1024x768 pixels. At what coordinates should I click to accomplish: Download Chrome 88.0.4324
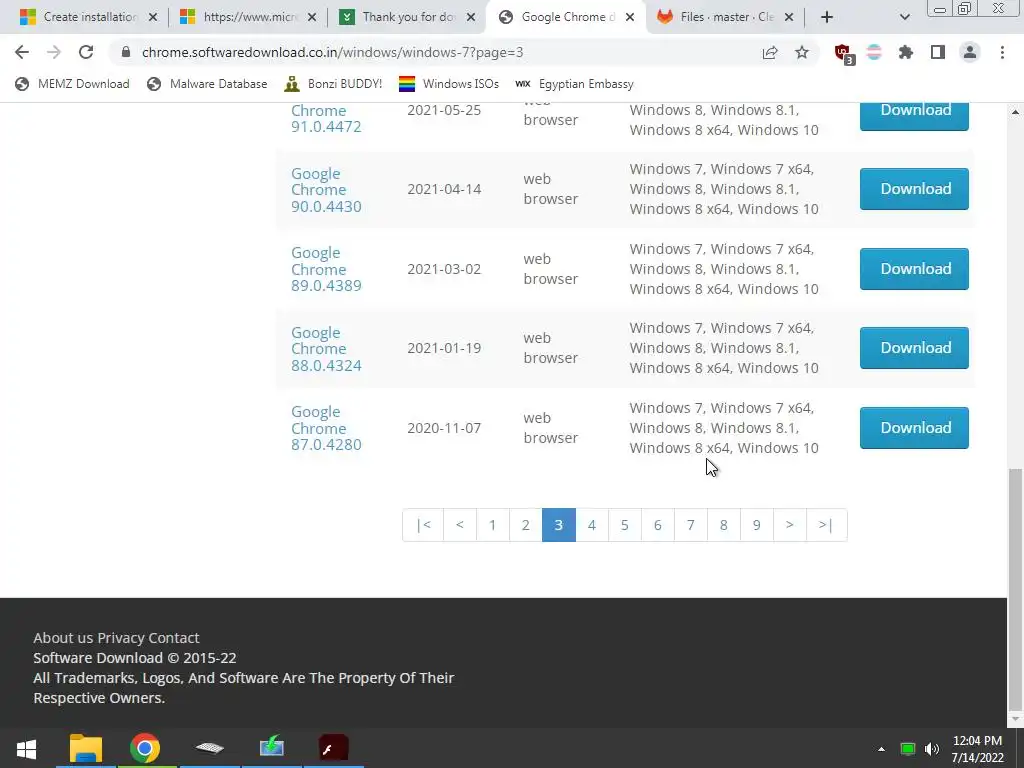(914, 347)
